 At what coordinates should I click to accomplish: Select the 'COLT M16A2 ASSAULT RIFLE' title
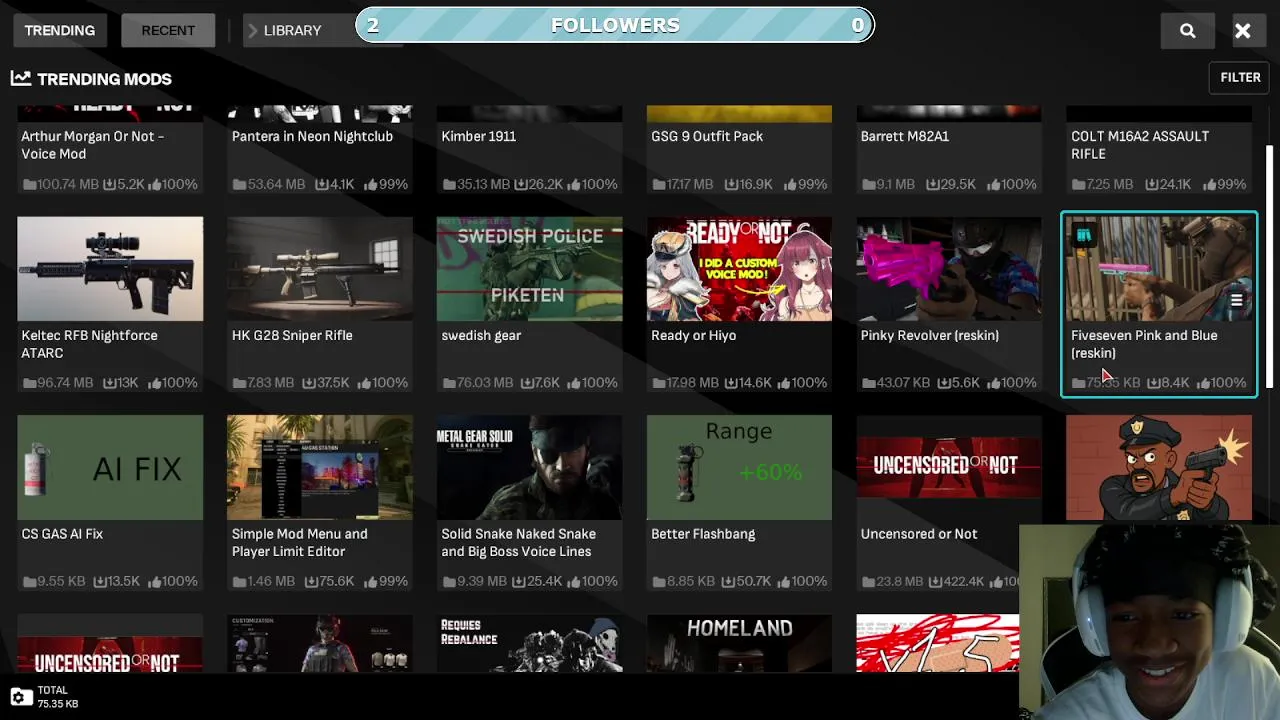click(1140, 145)
